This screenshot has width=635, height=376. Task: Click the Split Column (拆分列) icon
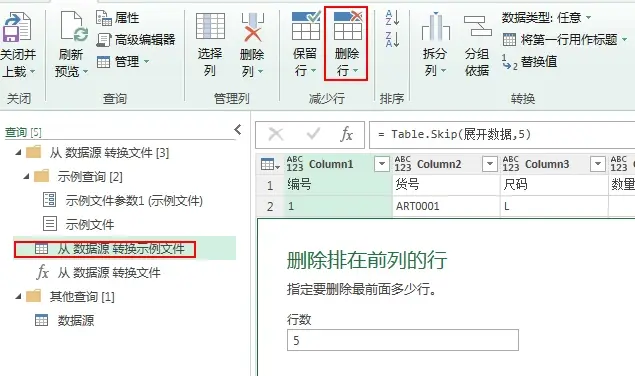[435, 27]
